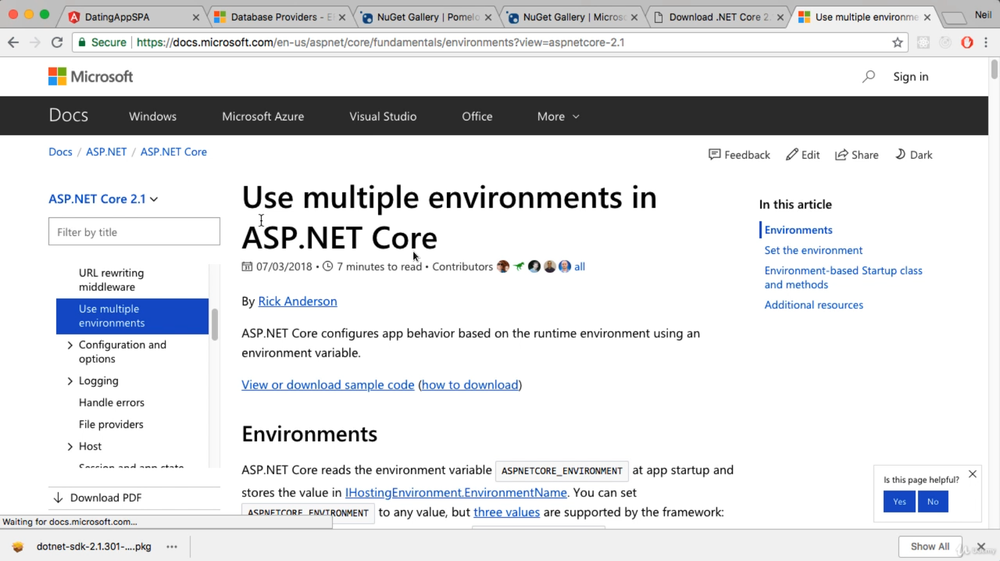Open downloaded dotnet-sdk package options menu

tap(172, 547)
